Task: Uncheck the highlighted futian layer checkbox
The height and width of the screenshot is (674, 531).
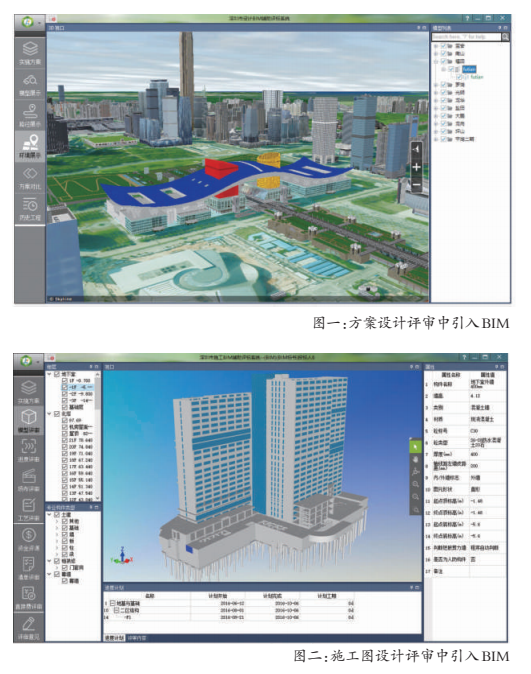Action: (451, 69)
